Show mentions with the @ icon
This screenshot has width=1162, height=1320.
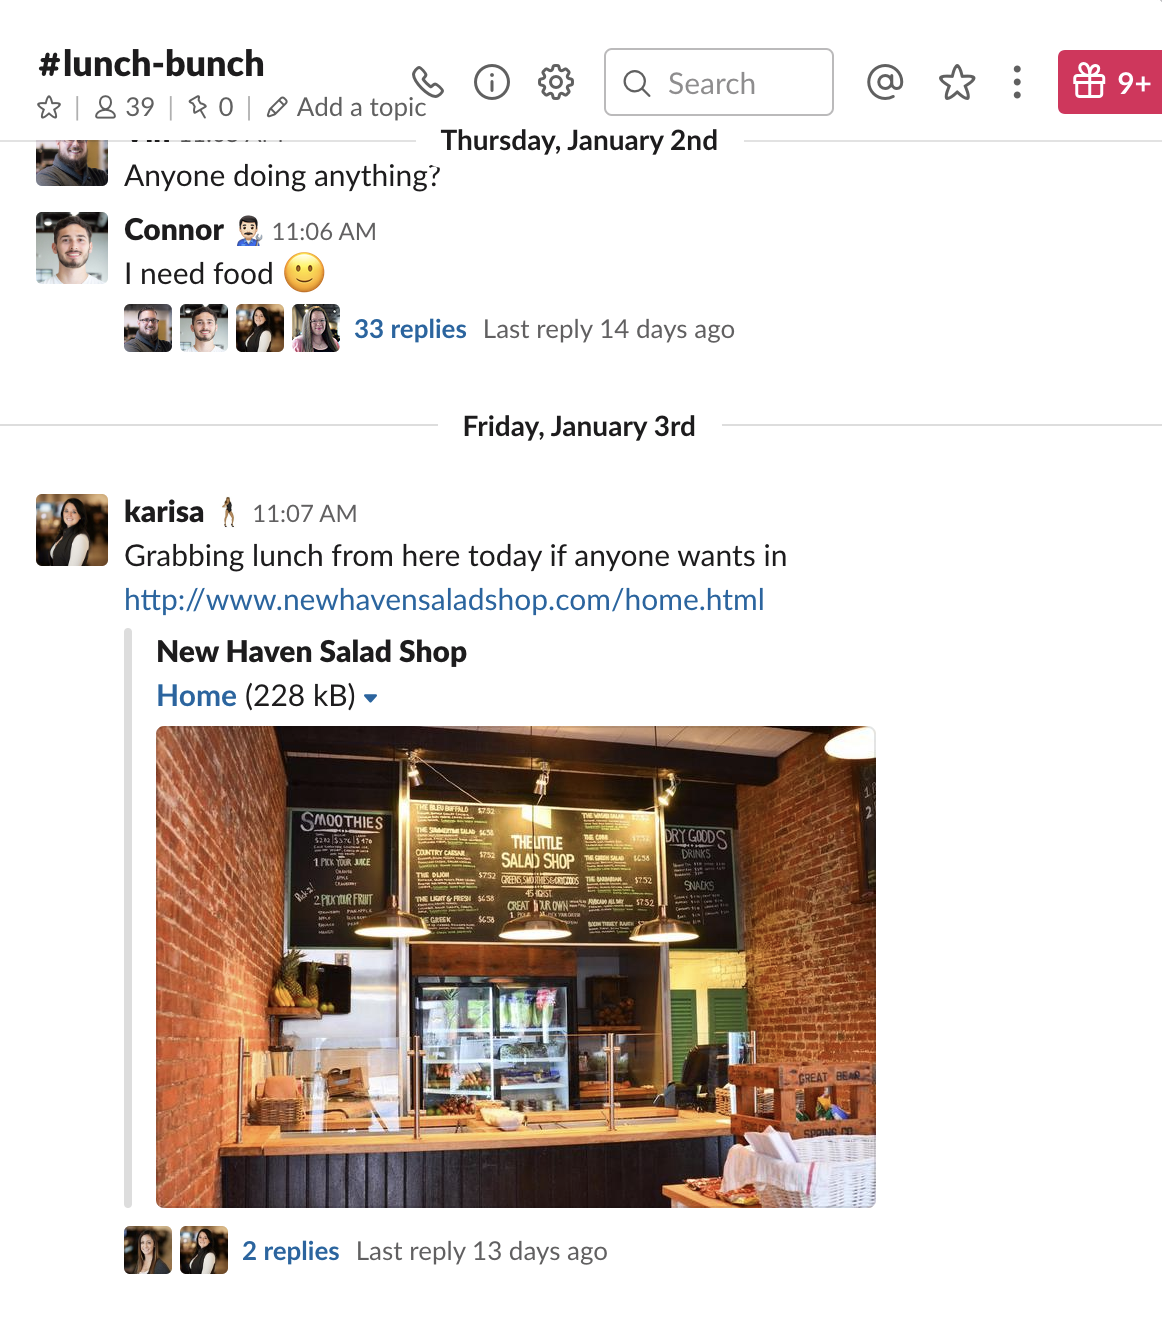pos(885,82)
